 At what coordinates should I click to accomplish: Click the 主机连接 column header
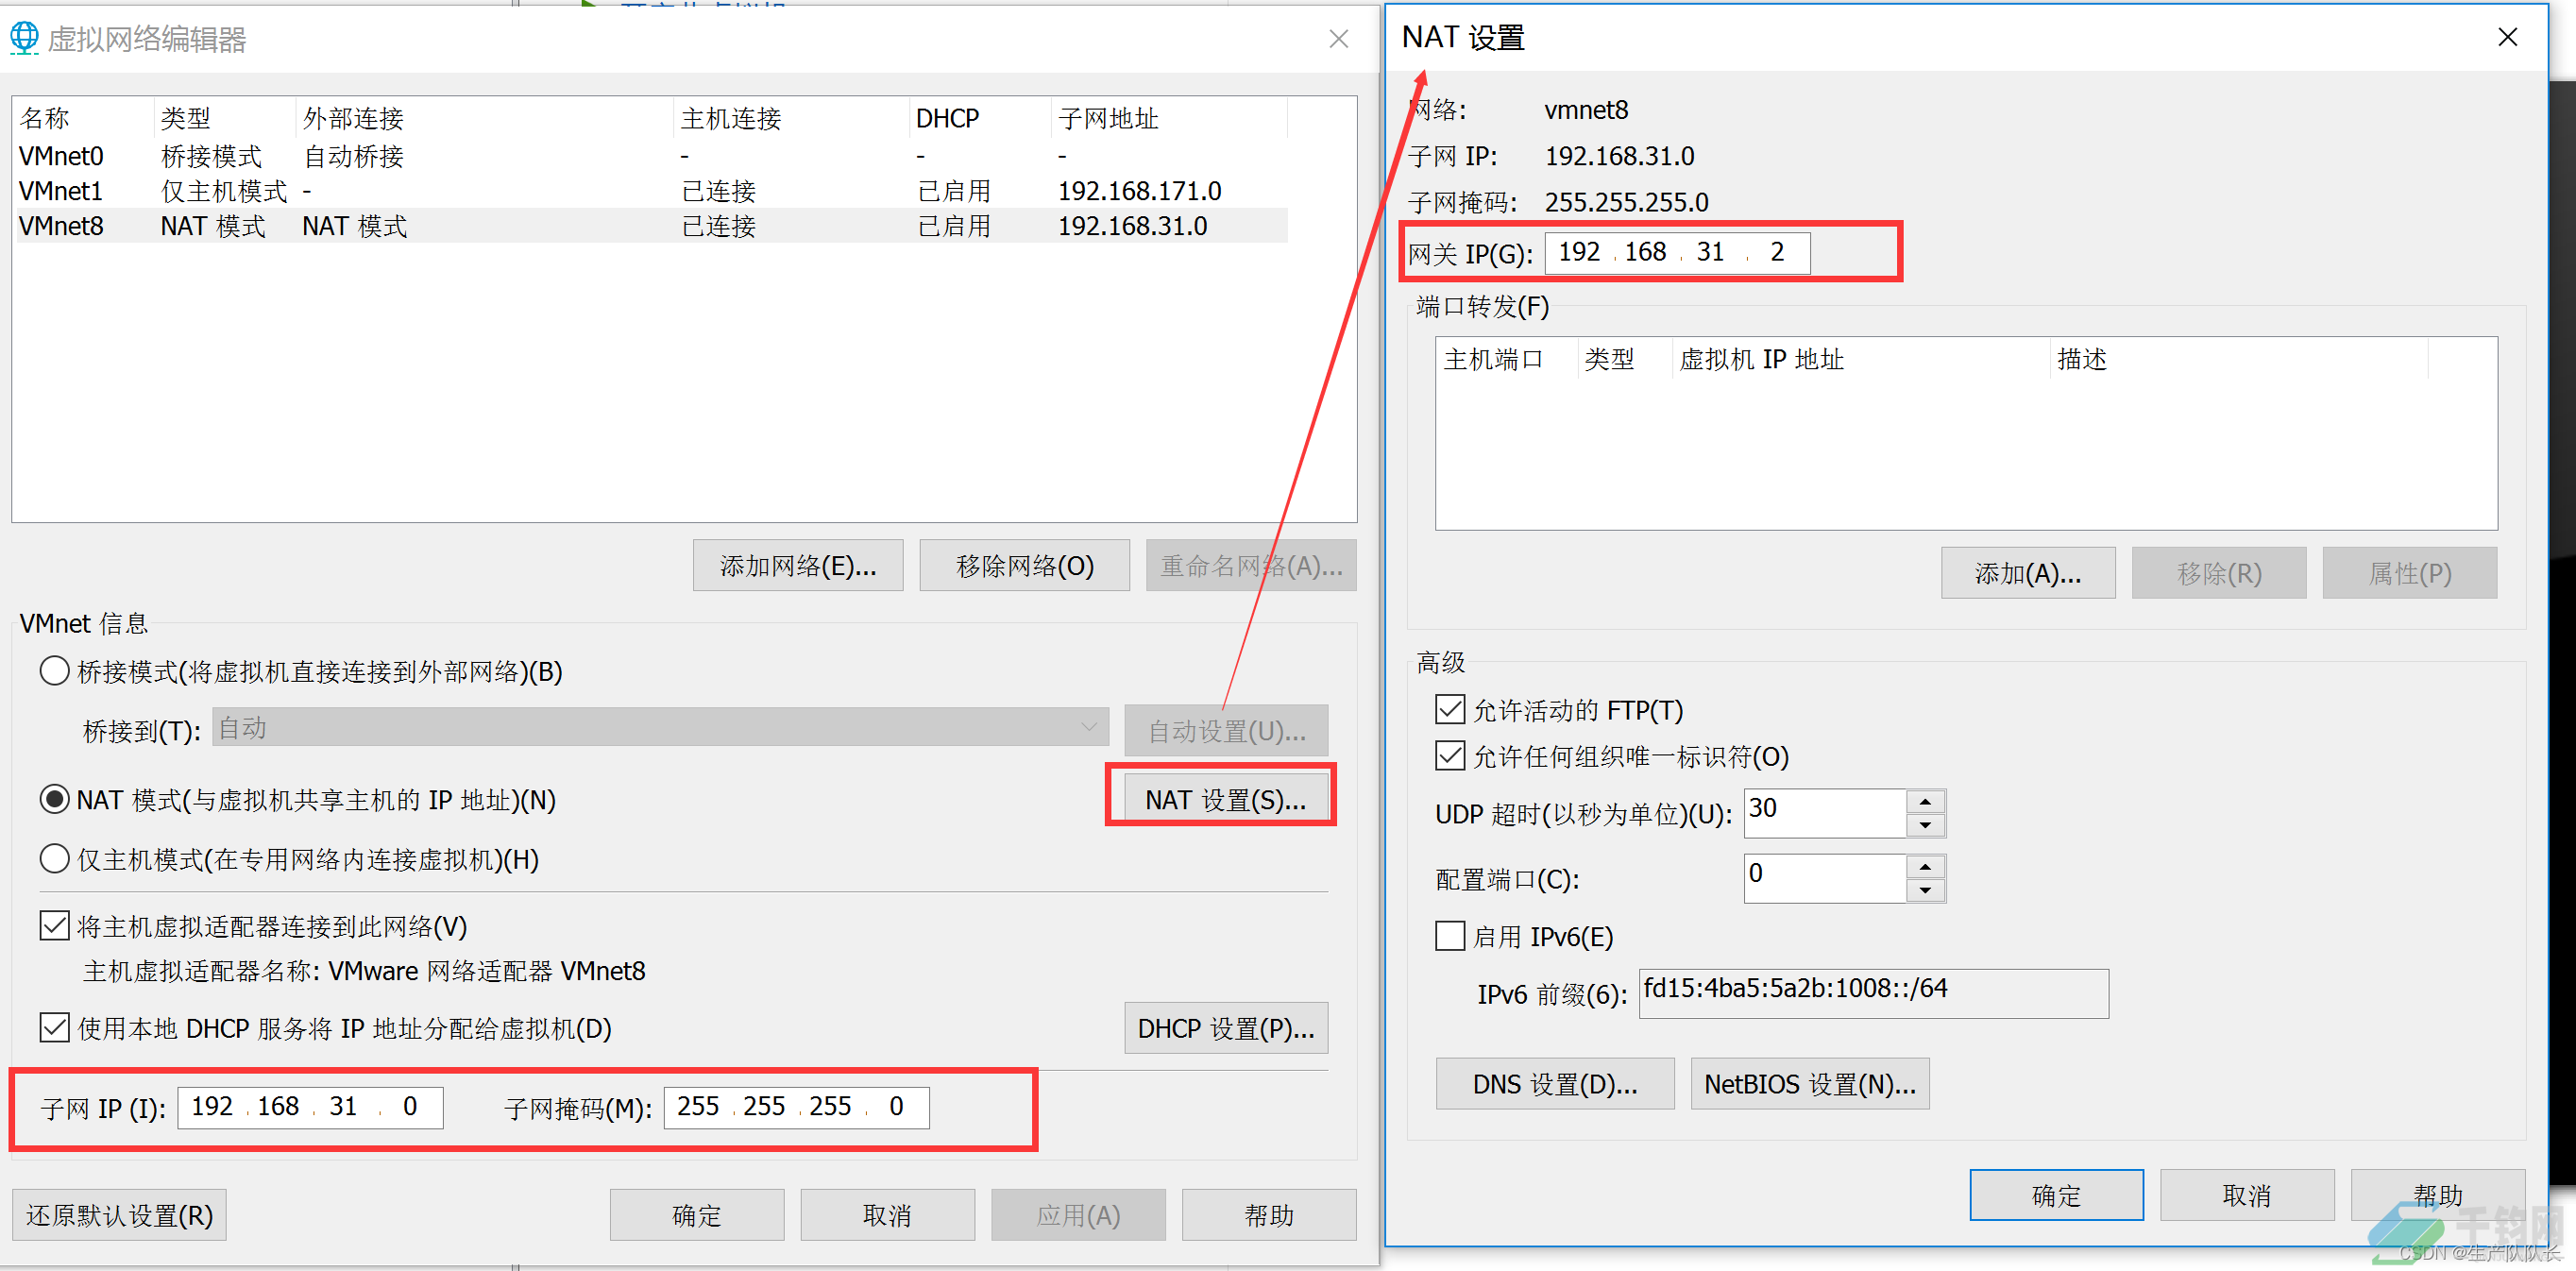791,118
